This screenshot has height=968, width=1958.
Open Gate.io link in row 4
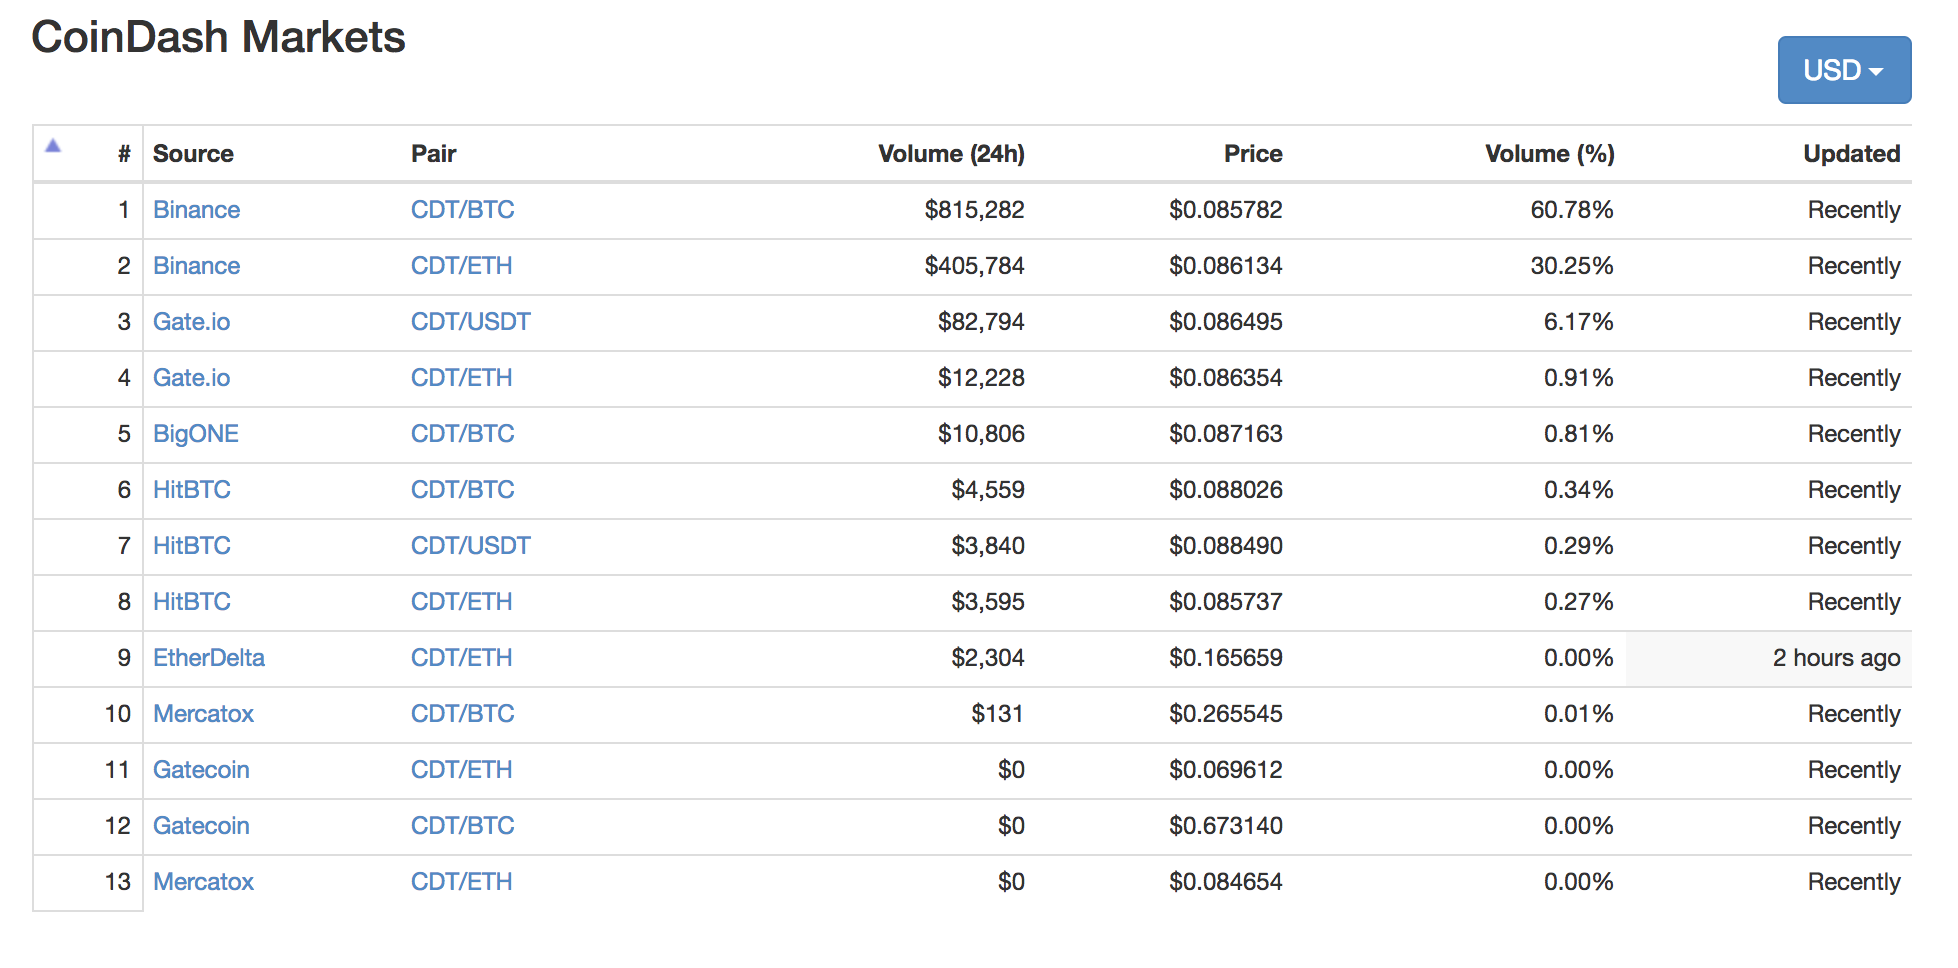click(191, 378)
